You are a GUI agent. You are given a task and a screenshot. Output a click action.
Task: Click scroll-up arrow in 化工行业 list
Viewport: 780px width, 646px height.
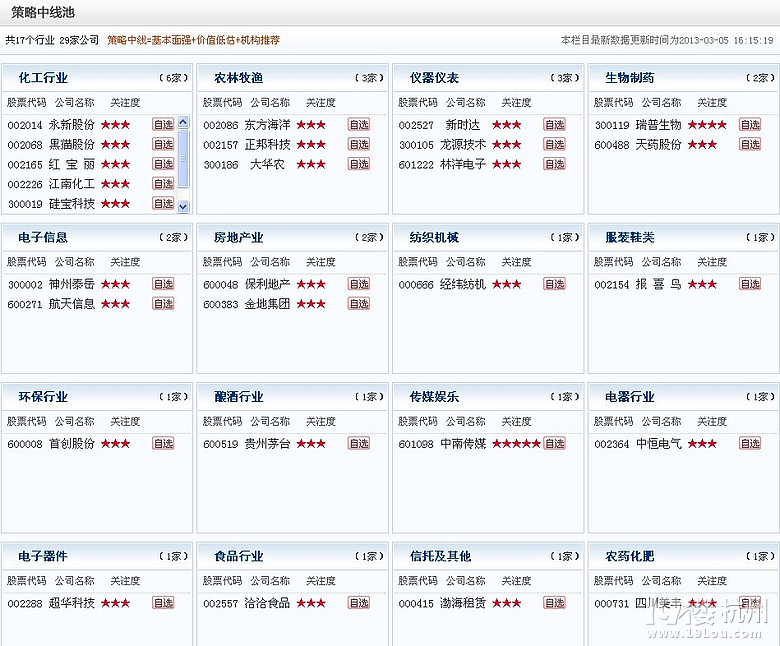(x=183, y=121)
